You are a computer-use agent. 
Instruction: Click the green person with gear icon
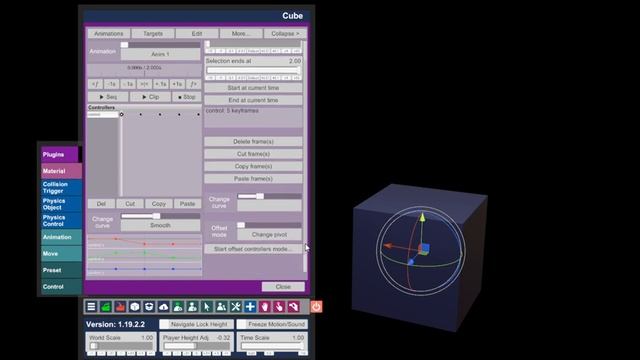click(x=178, y=307)
